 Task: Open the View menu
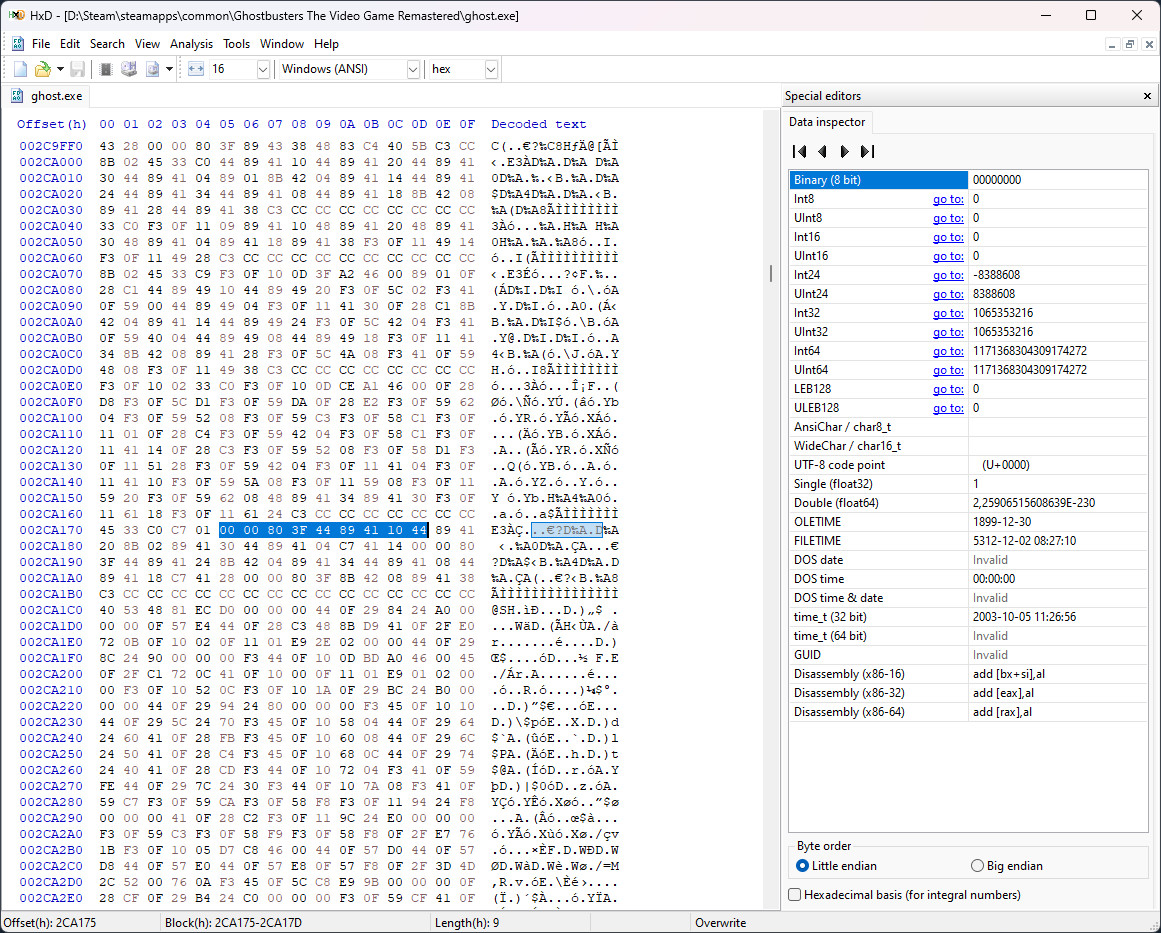(147, 44)
